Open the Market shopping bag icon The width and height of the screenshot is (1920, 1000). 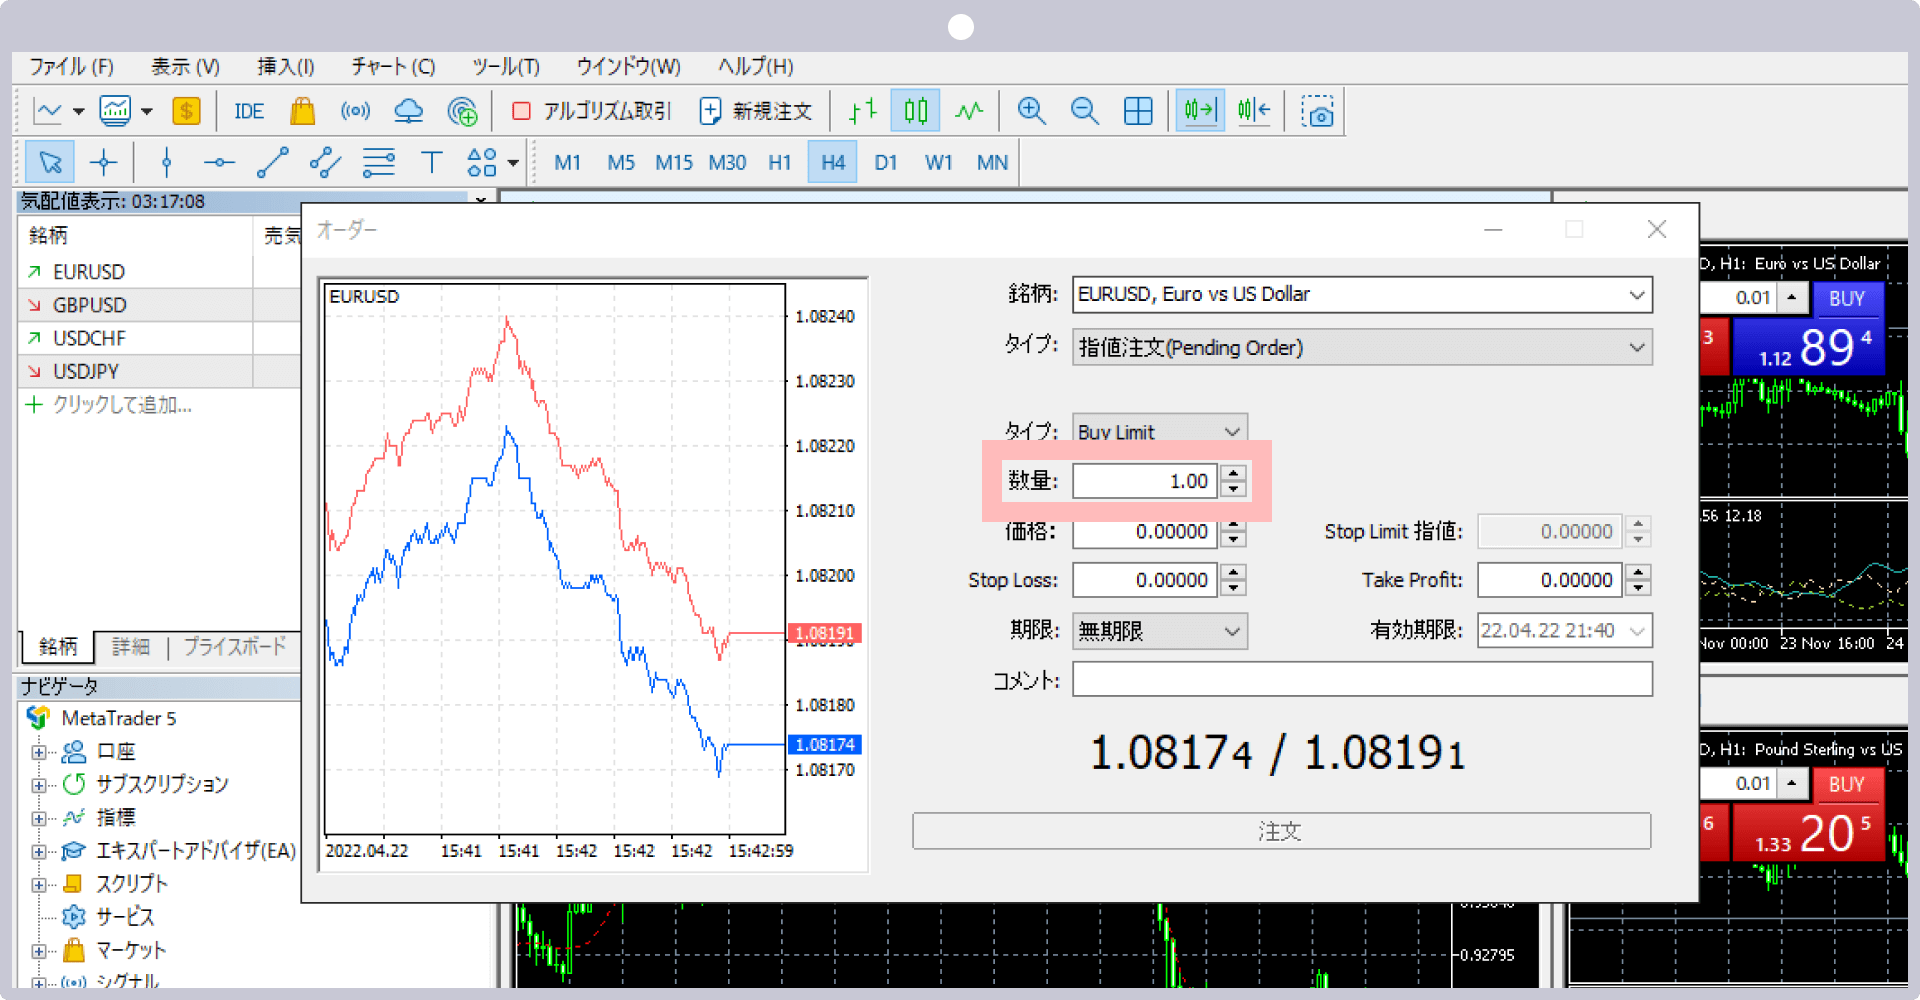tap(302, 111)
